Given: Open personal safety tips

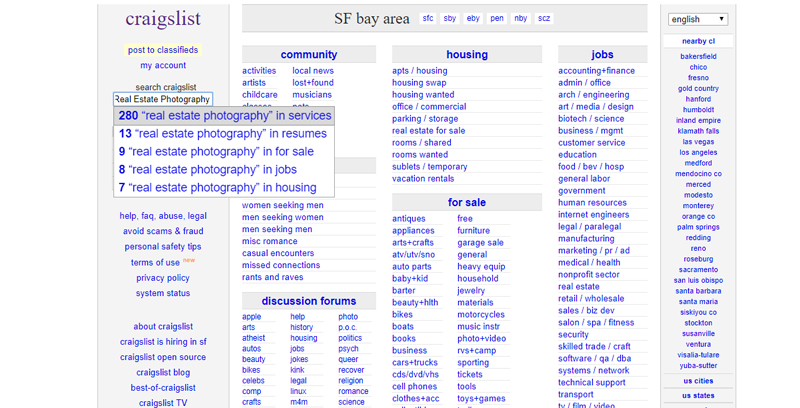Looking at the screenshot, I should (x=163, y=246).
